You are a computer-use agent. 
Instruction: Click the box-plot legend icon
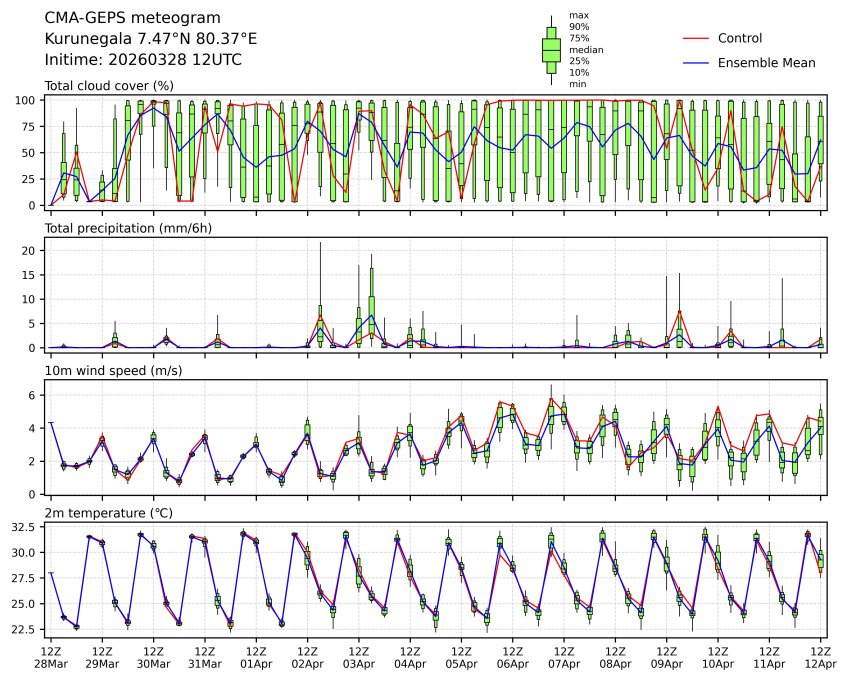550,49
